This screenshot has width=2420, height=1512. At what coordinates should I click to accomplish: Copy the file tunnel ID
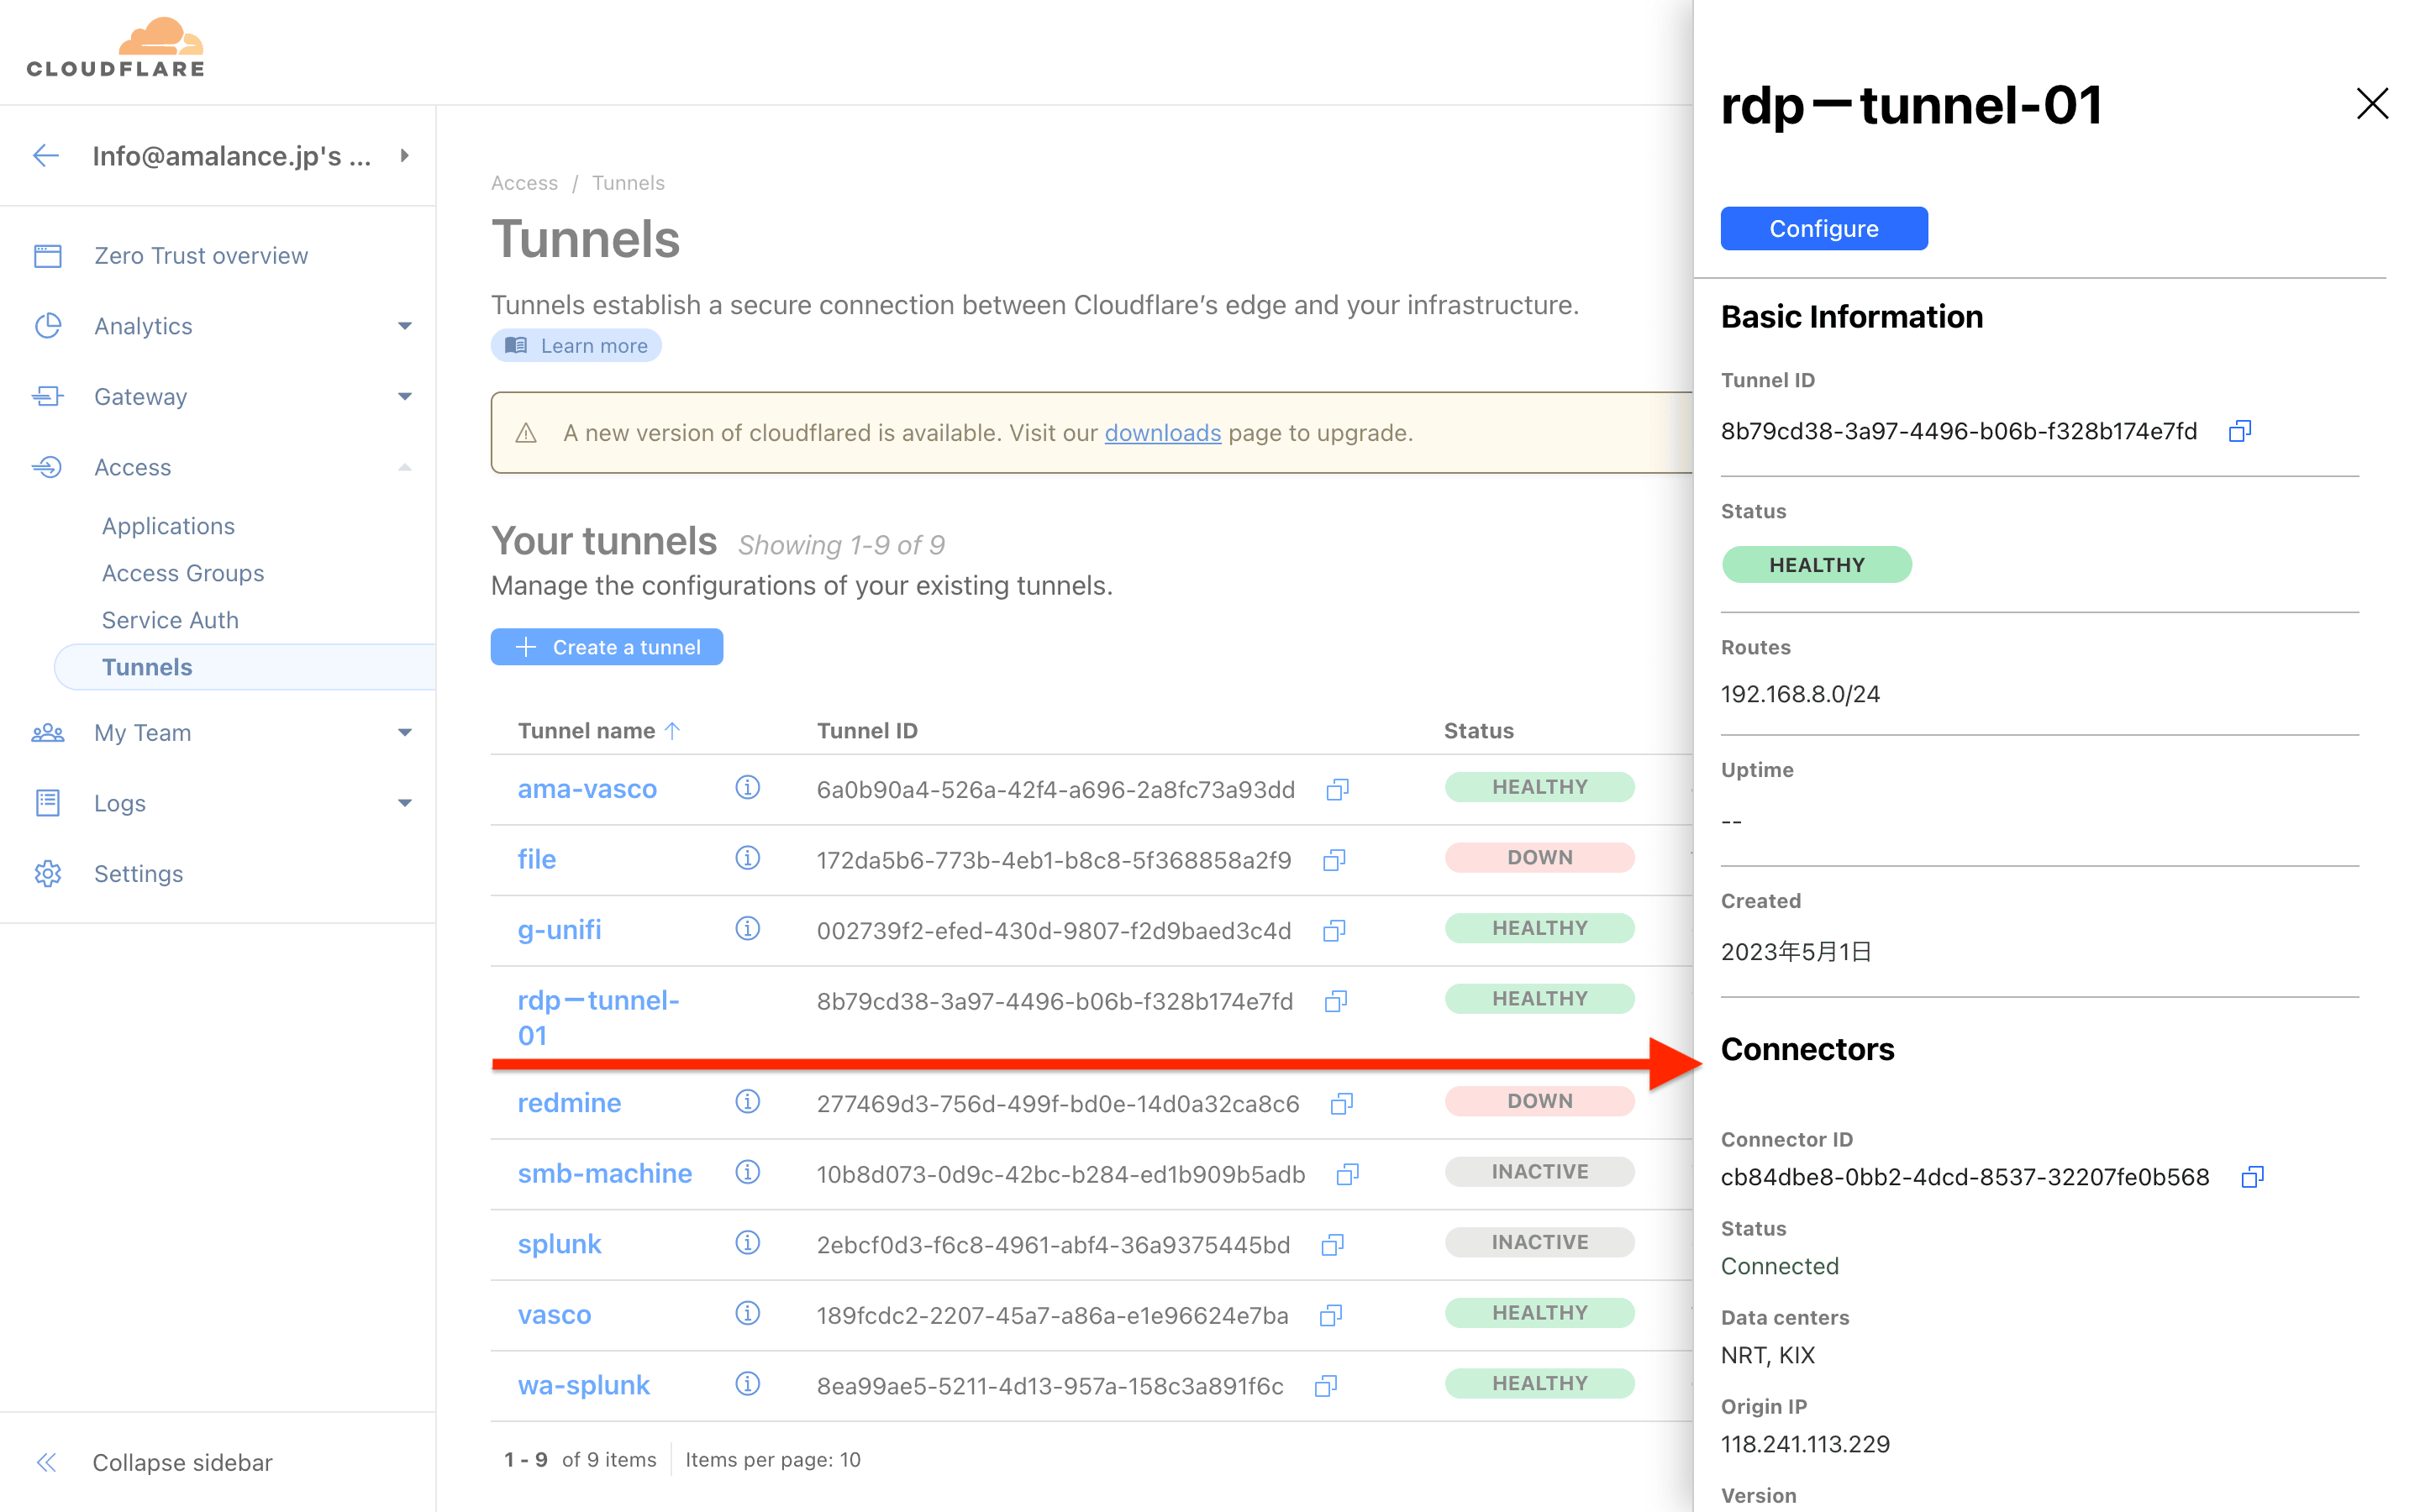tap(1334, 860)
